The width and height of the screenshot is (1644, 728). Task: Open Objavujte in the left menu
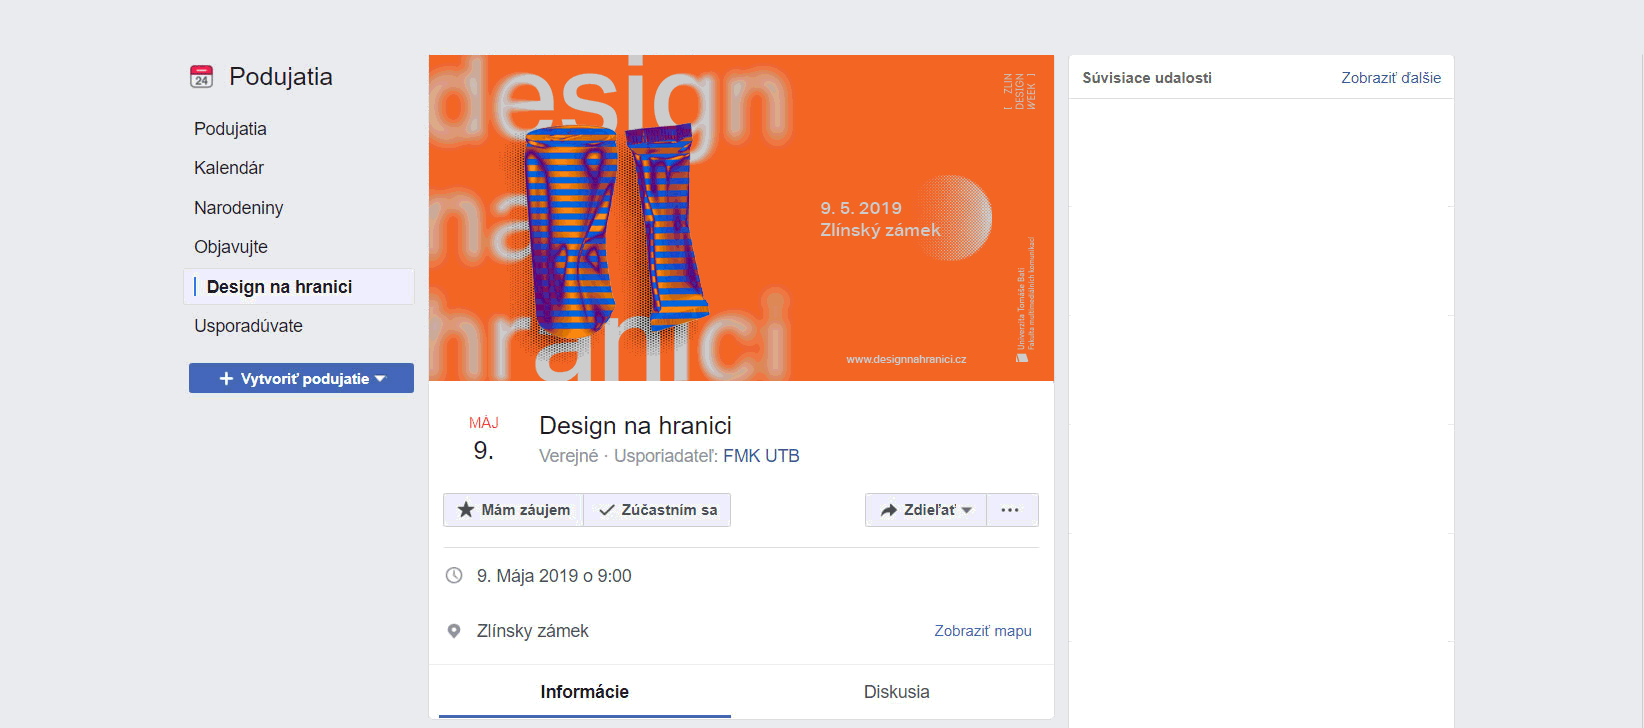coord(231,247)
